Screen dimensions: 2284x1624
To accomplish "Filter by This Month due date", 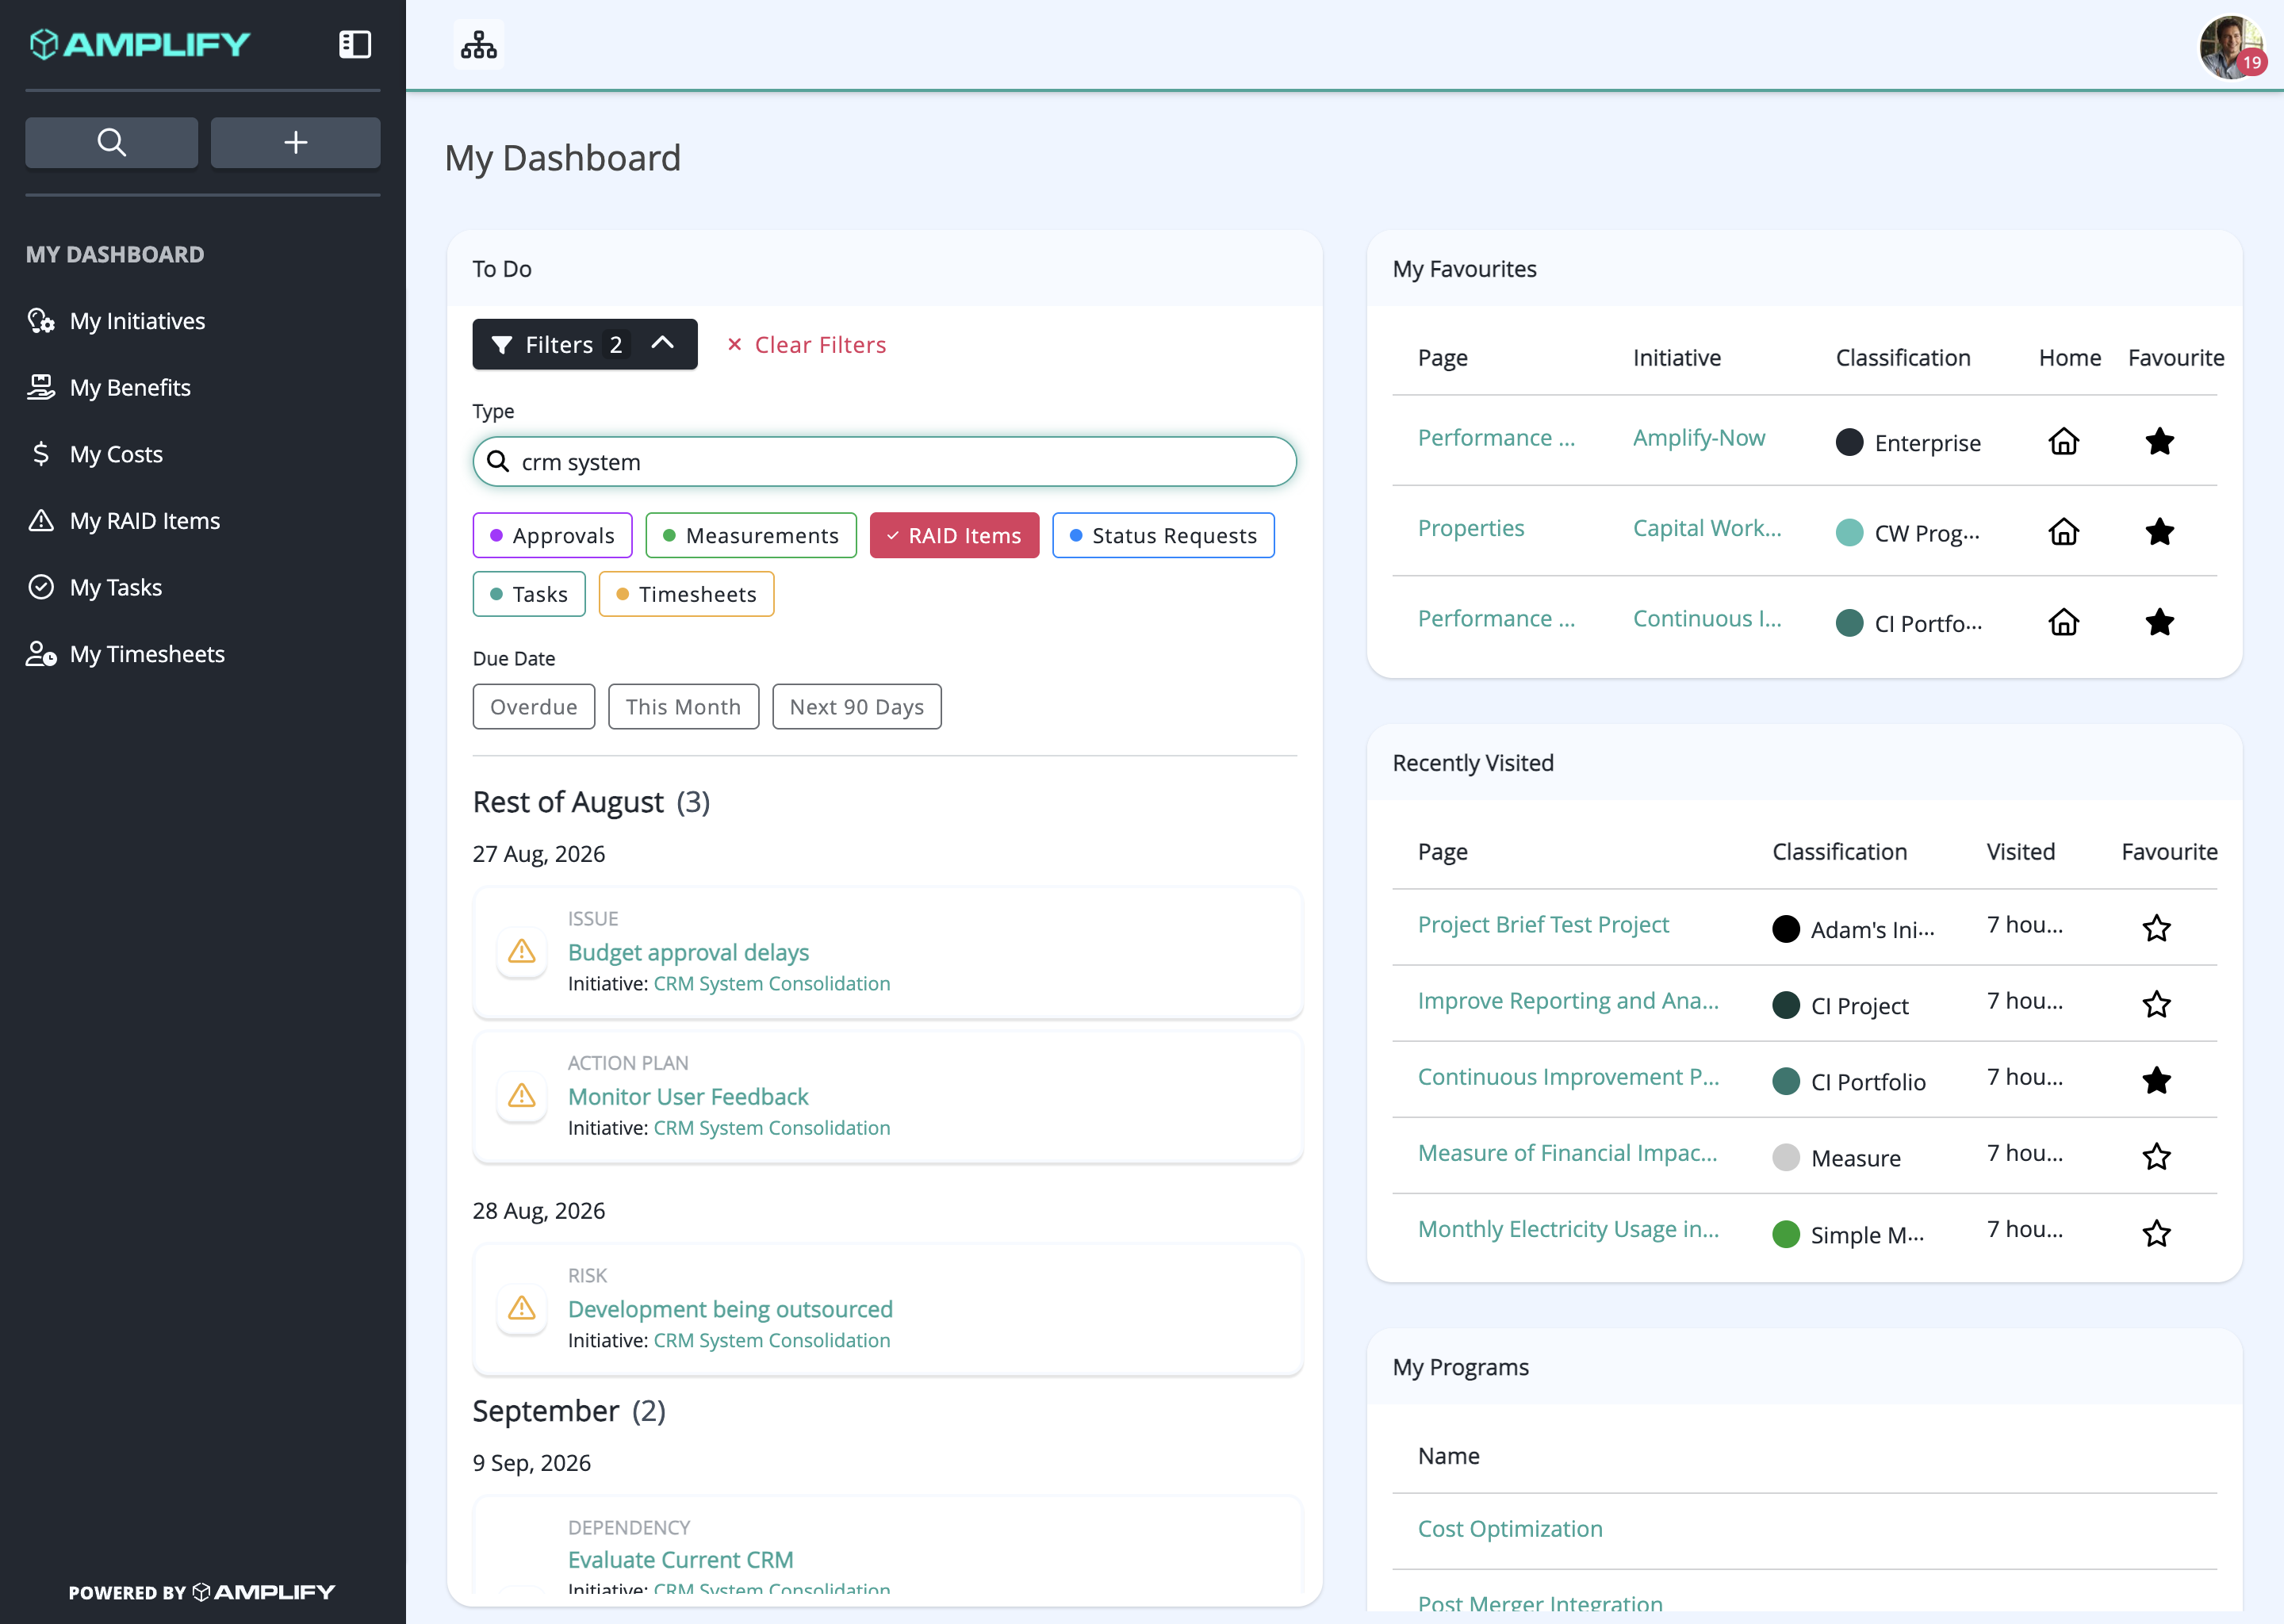I will pyautogui.click(x=684, y=707).
